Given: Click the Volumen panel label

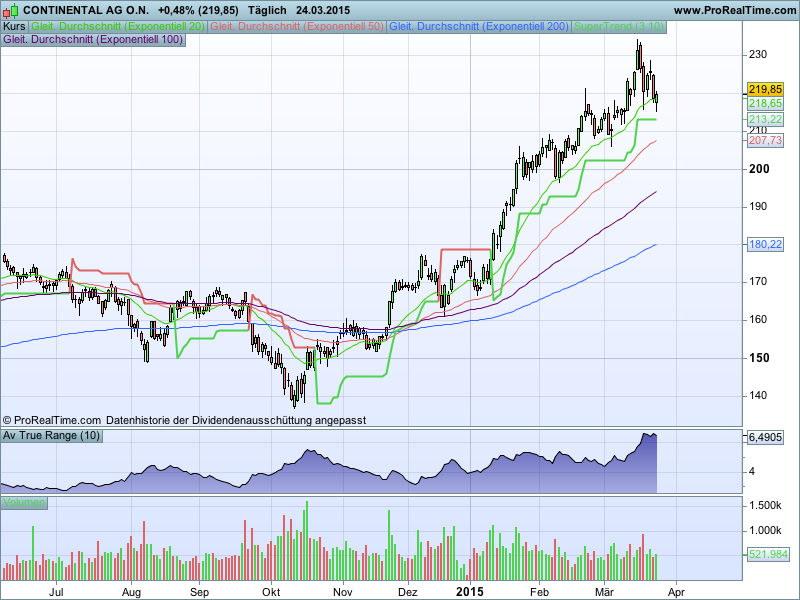Looking at the screenshot, I should coord(24,503).
